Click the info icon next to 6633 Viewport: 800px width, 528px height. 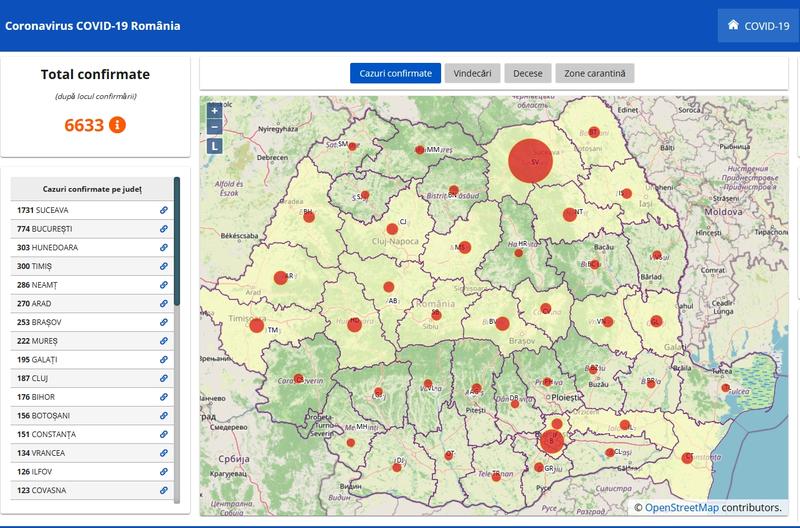[117, 125]
